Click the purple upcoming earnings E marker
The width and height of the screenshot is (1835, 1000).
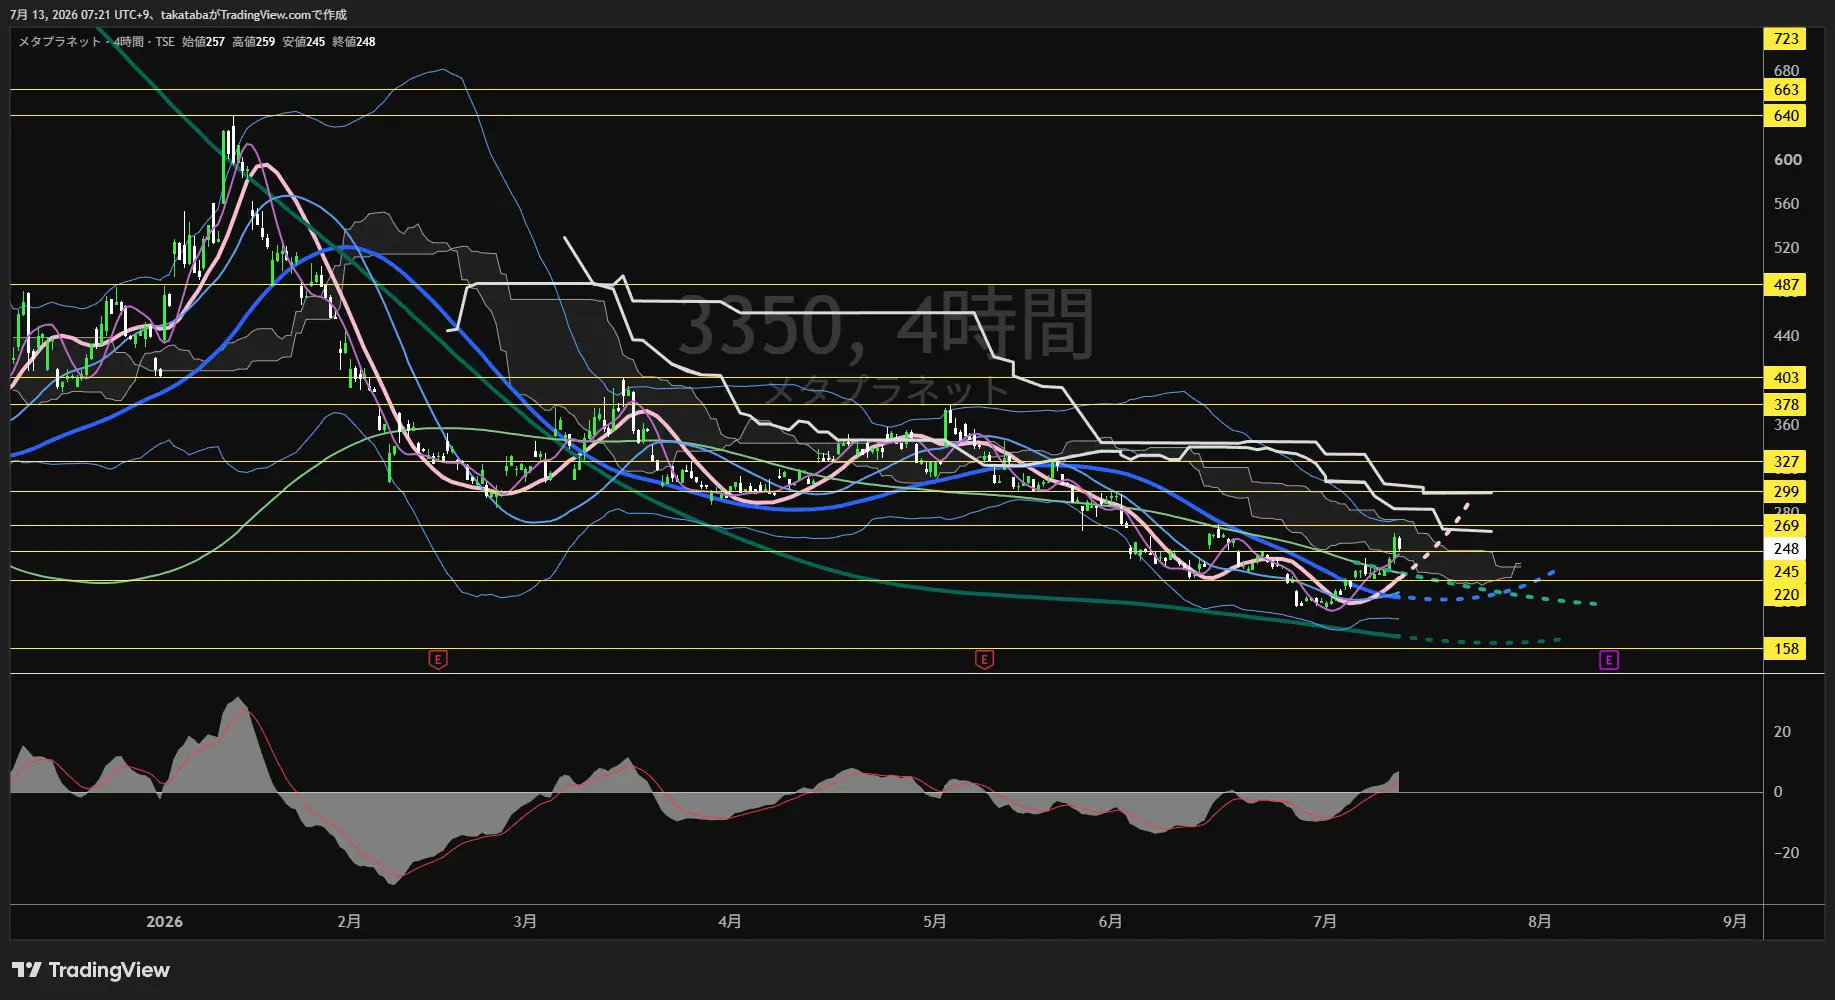click(1608, 660)
